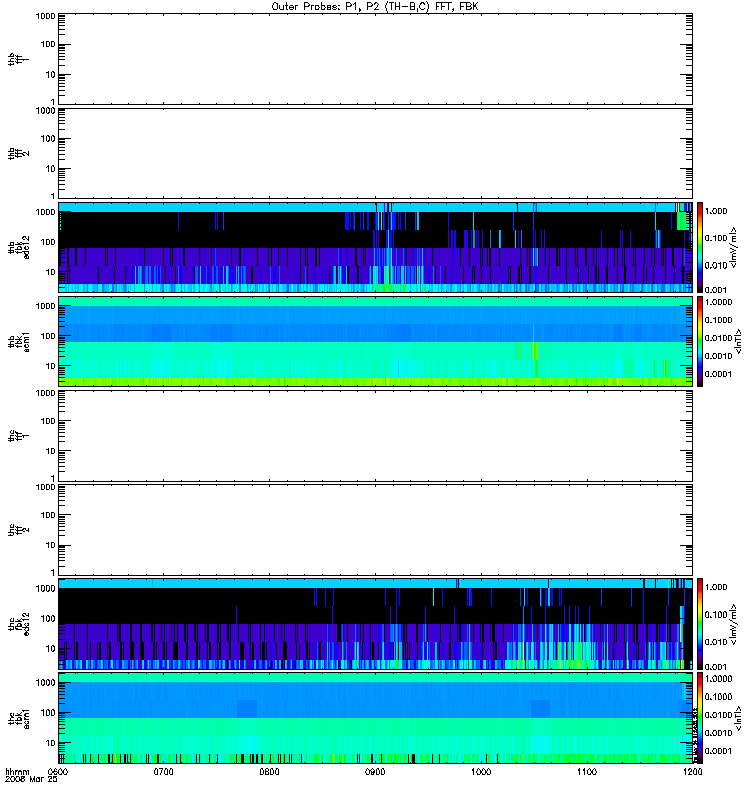Click the 'thb fbk edc12' axis label
The height and width of the screenshot is (800, 750).
(x=19, y=247)
